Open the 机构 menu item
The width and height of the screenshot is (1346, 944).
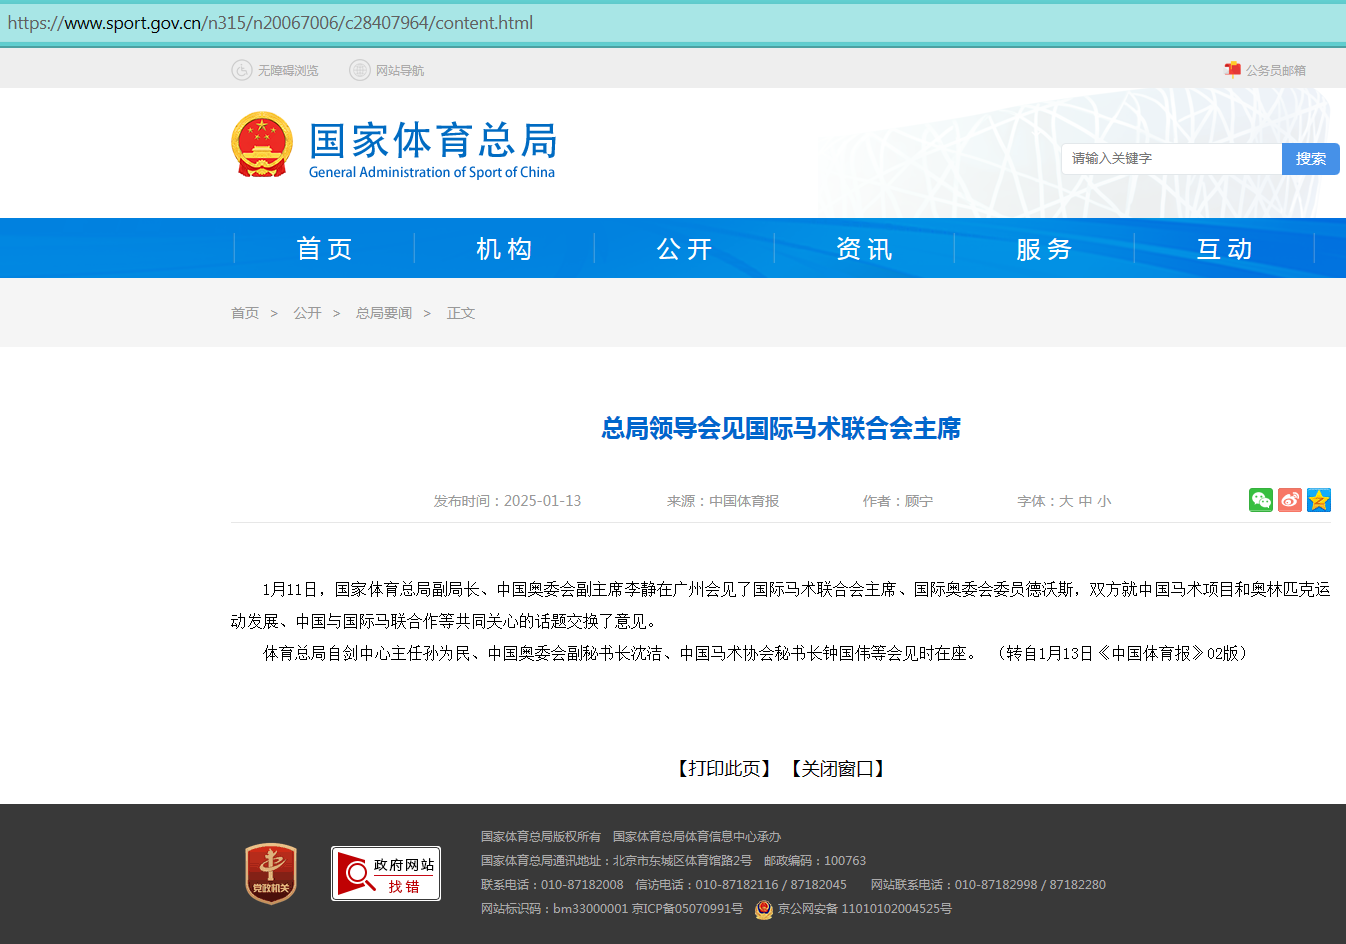click(x=504, y=249)
